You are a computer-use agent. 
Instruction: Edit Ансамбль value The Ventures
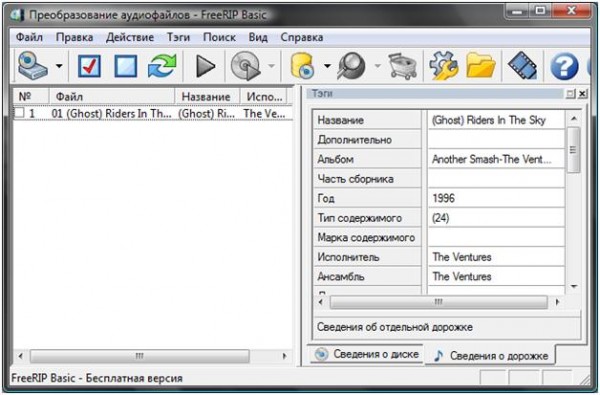[496, 276]
